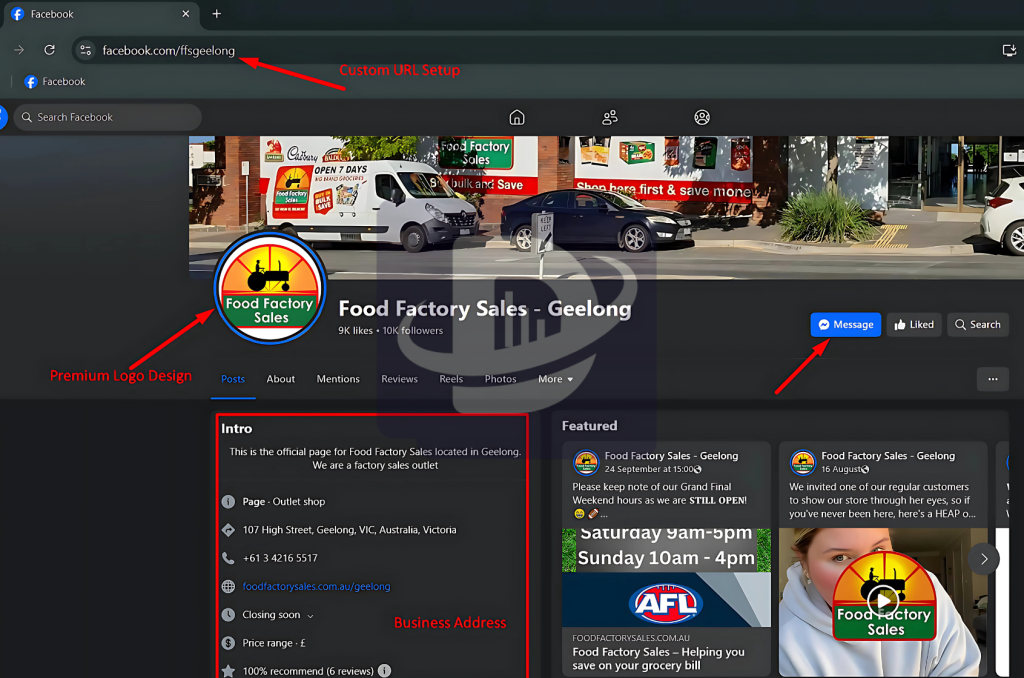Image resolution: width=1024 pixels, height=678 pixels.
Task: Click avatar on 24 September featured post
Action: 586,462
